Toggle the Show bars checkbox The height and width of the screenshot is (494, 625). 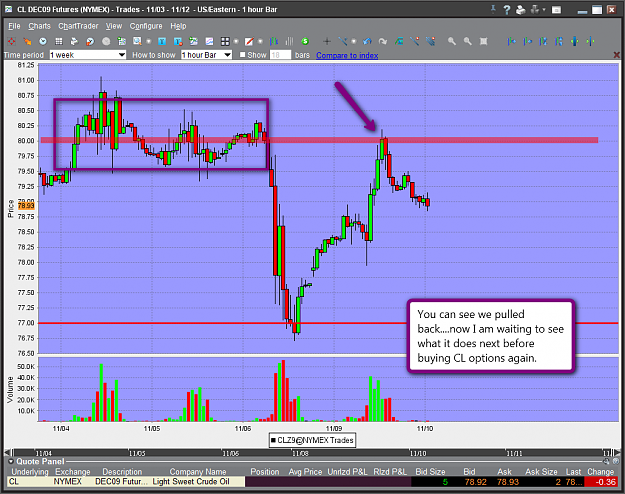pos(242,55)
